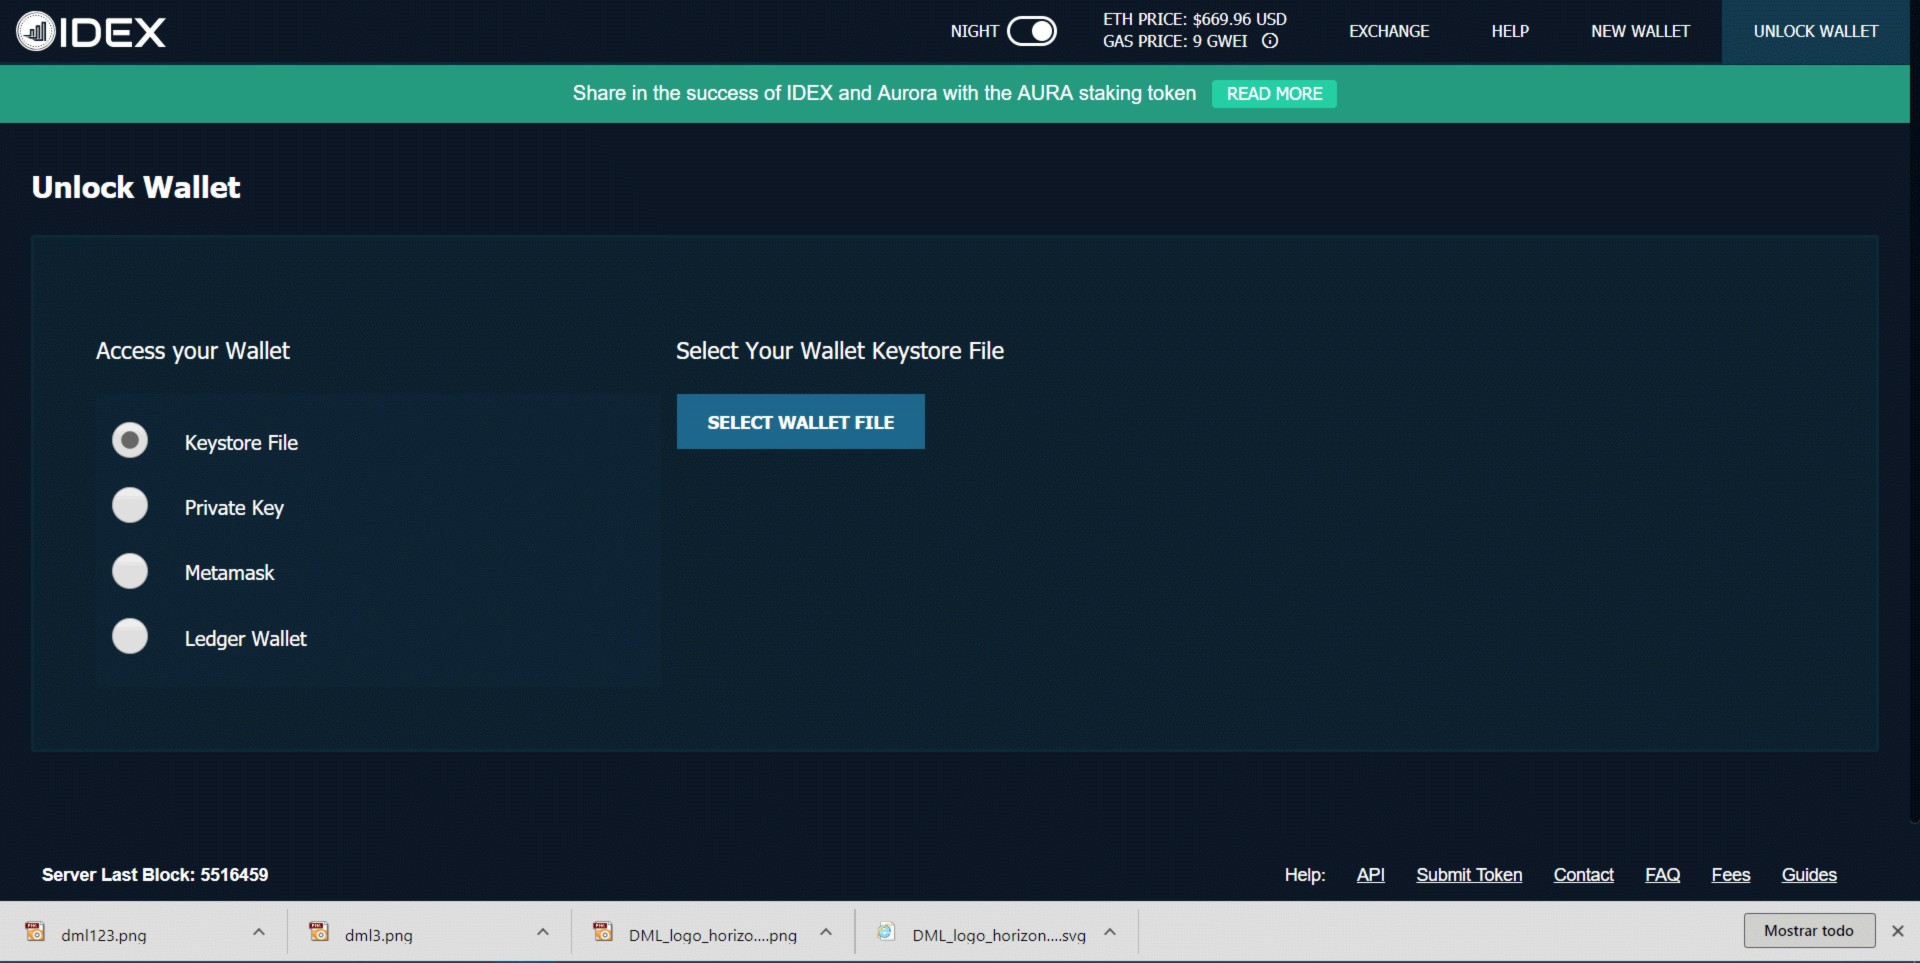Select the UNLOCK WALLET tab
This screenshot has width=1920, height=963.
pos(1816,31)
